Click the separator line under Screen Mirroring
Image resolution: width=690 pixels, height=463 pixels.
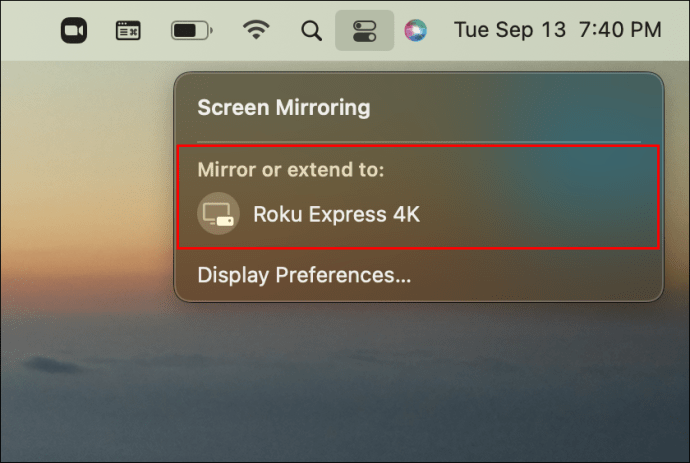click(x=418, y=142)
